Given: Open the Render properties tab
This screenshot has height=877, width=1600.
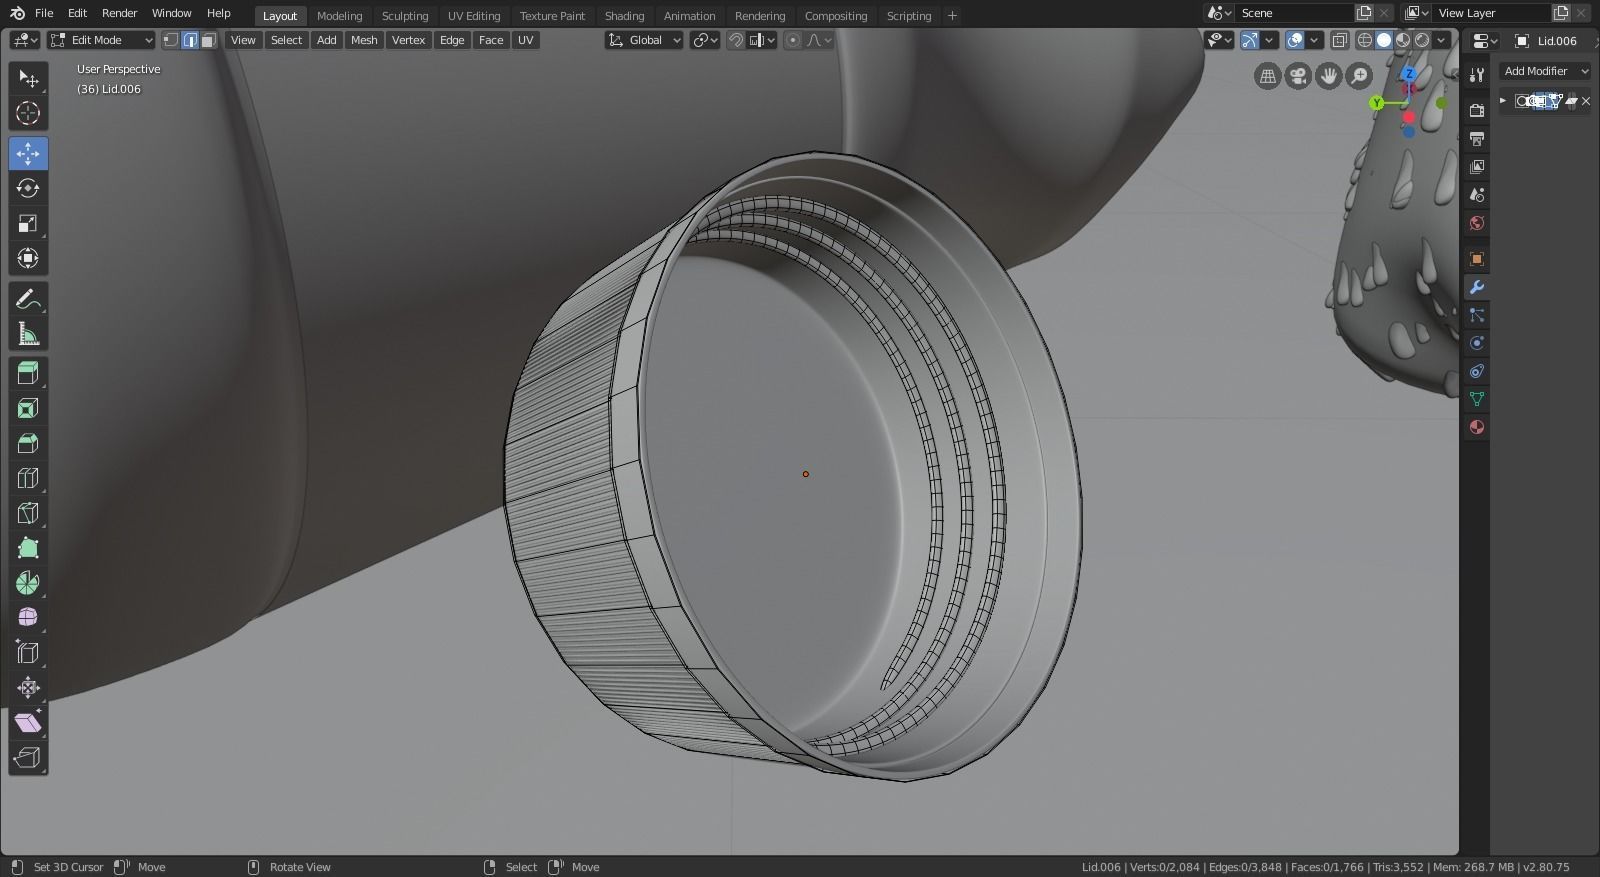Looking at the screenshot, I should 1477,110.
